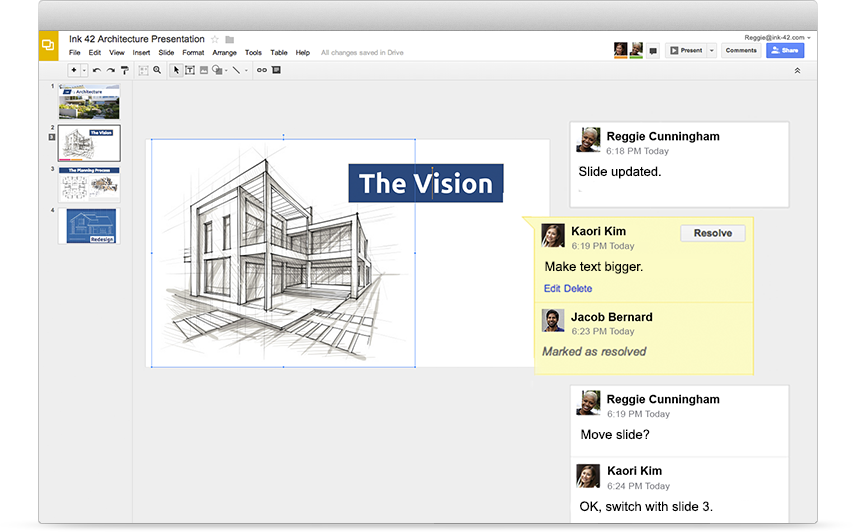Collapse the toolbar with double chevron

click(x=797, y=71)
